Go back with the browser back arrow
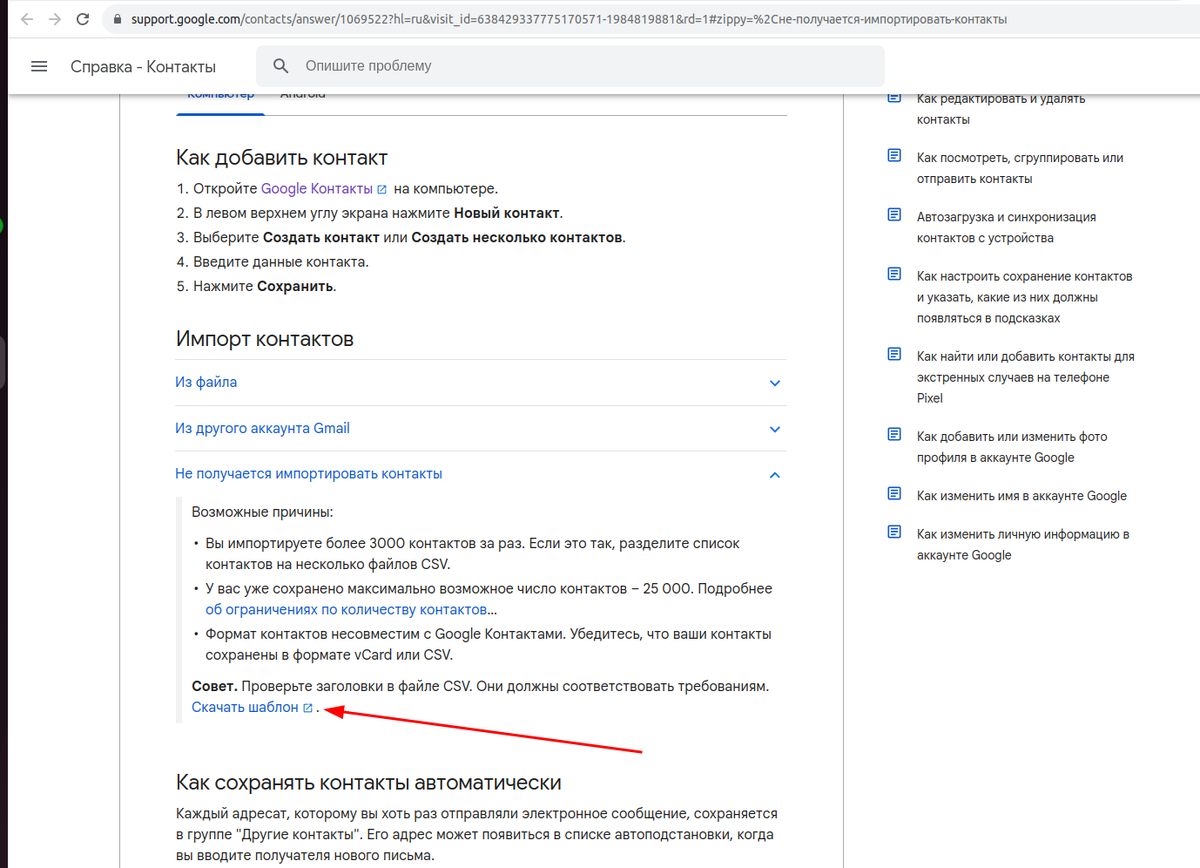The image size is (1200, 868). click(28, 19)
